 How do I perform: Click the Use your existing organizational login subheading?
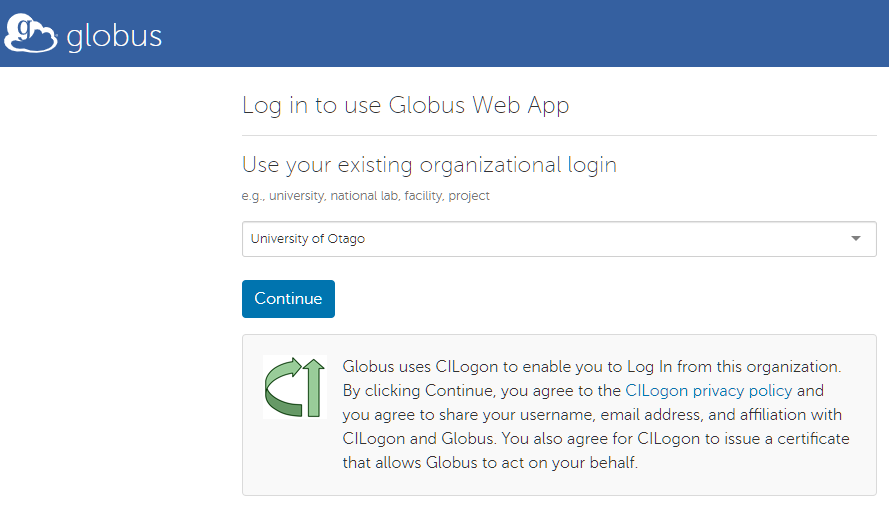click(429, 164)
